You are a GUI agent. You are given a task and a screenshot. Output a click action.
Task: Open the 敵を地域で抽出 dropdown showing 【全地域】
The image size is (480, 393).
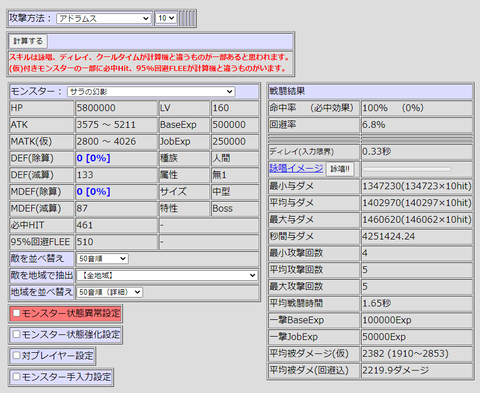coord(167,275)
